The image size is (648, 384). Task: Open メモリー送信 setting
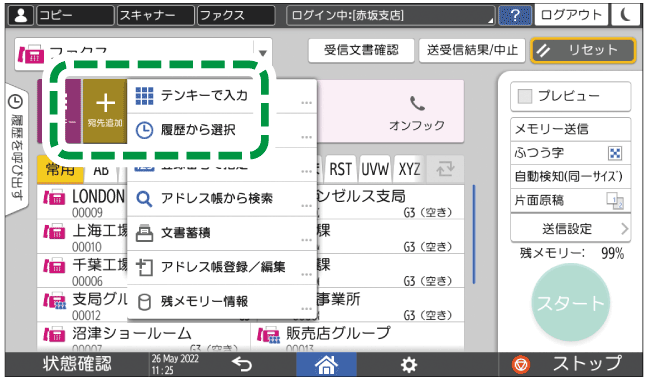tap(570, 129)
